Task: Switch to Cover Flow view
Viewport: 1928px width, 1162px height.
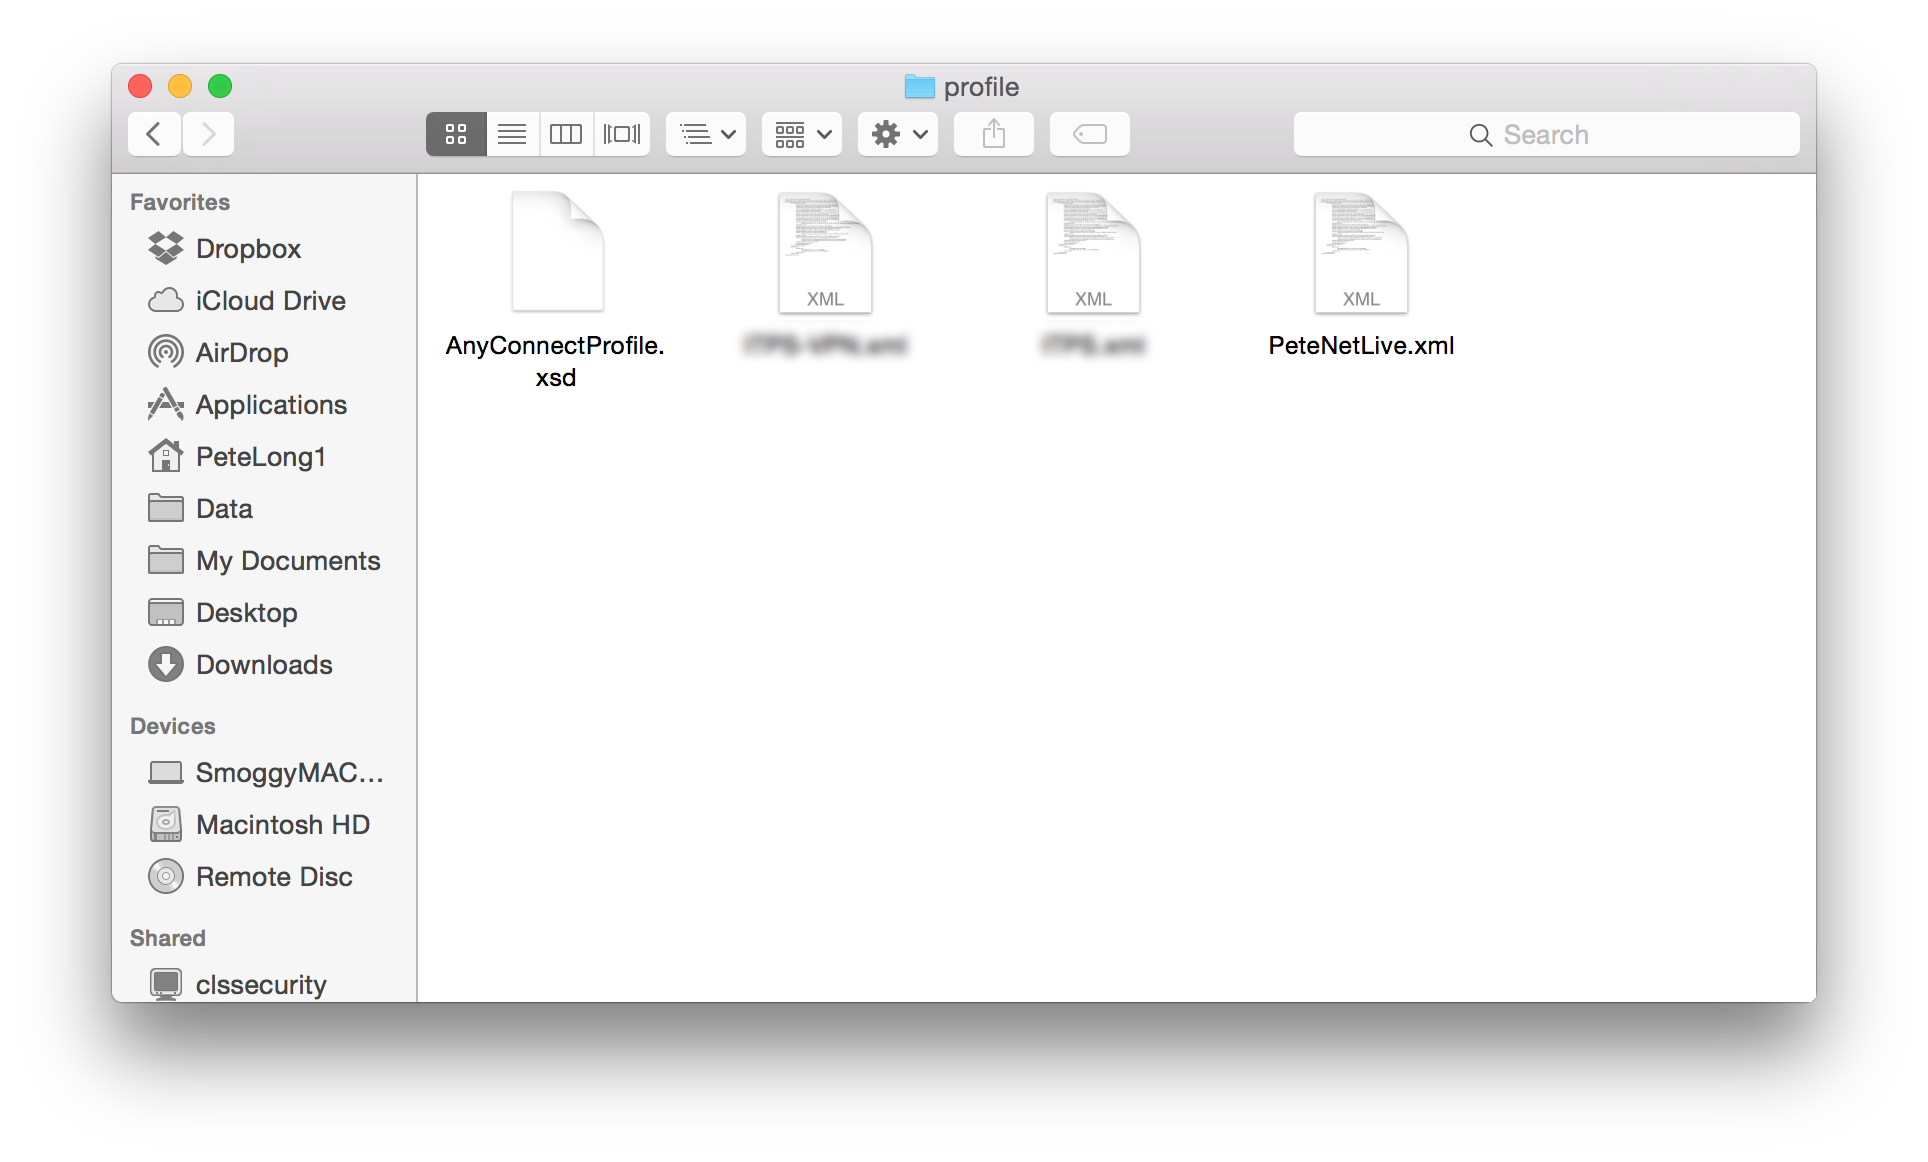Action: (622, 134)
